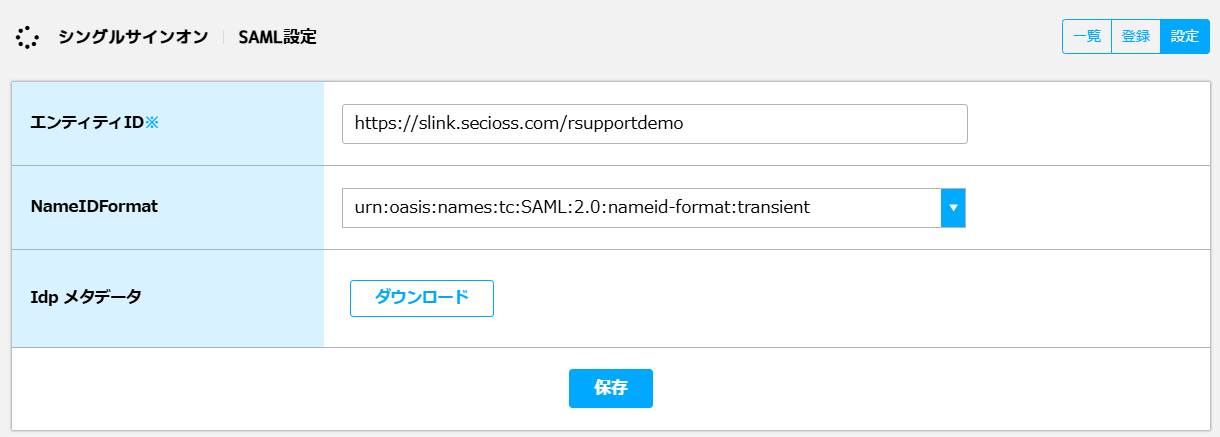Click the シングルサインオン heading
This screenshot has width=1220, height=437.
[x=133, y=37]
